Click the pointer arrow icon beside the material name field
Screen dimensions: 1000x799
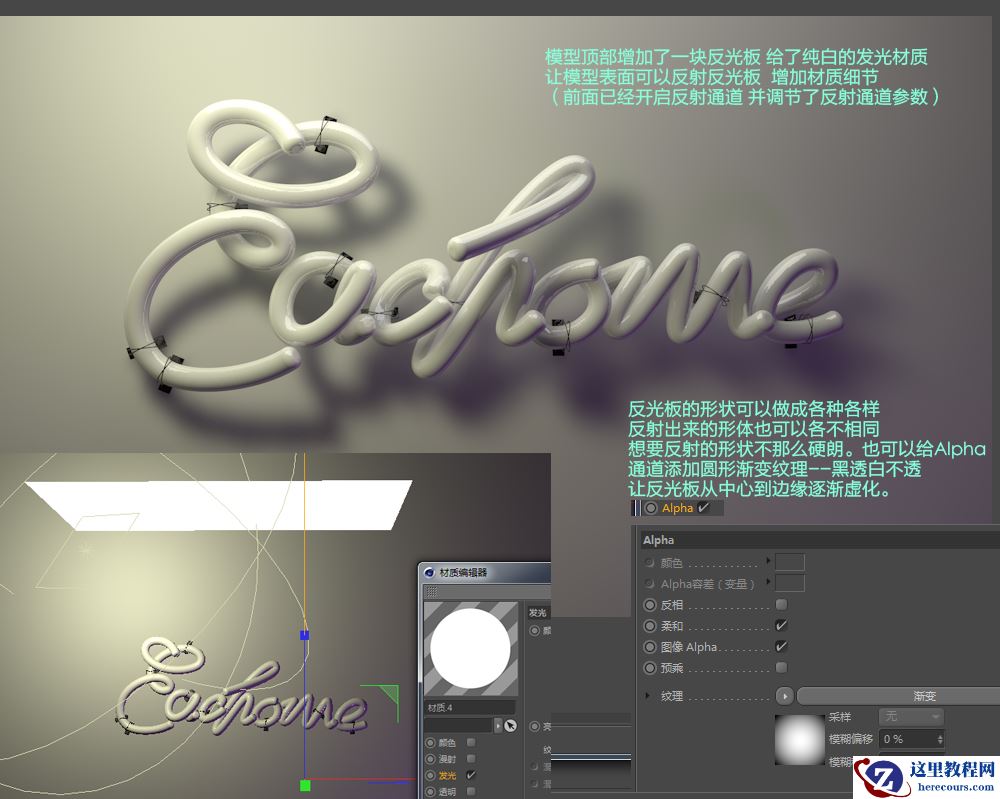(x=510, y=725)
